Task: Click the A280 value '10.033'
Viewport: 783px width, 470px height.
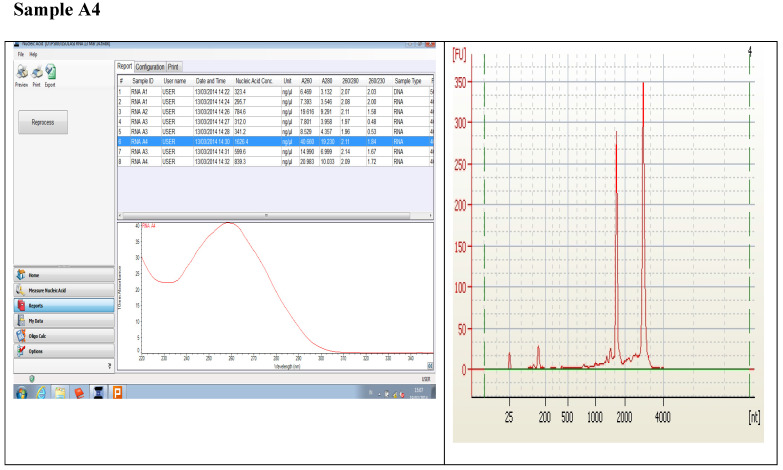Action: 328,162
